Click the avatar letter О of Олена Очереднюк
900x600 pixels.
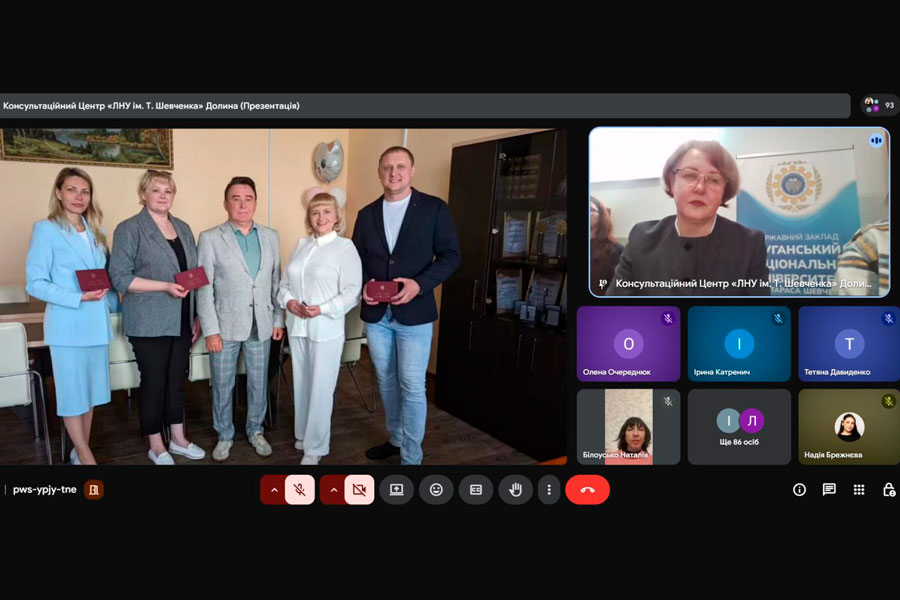pos(629,344)
